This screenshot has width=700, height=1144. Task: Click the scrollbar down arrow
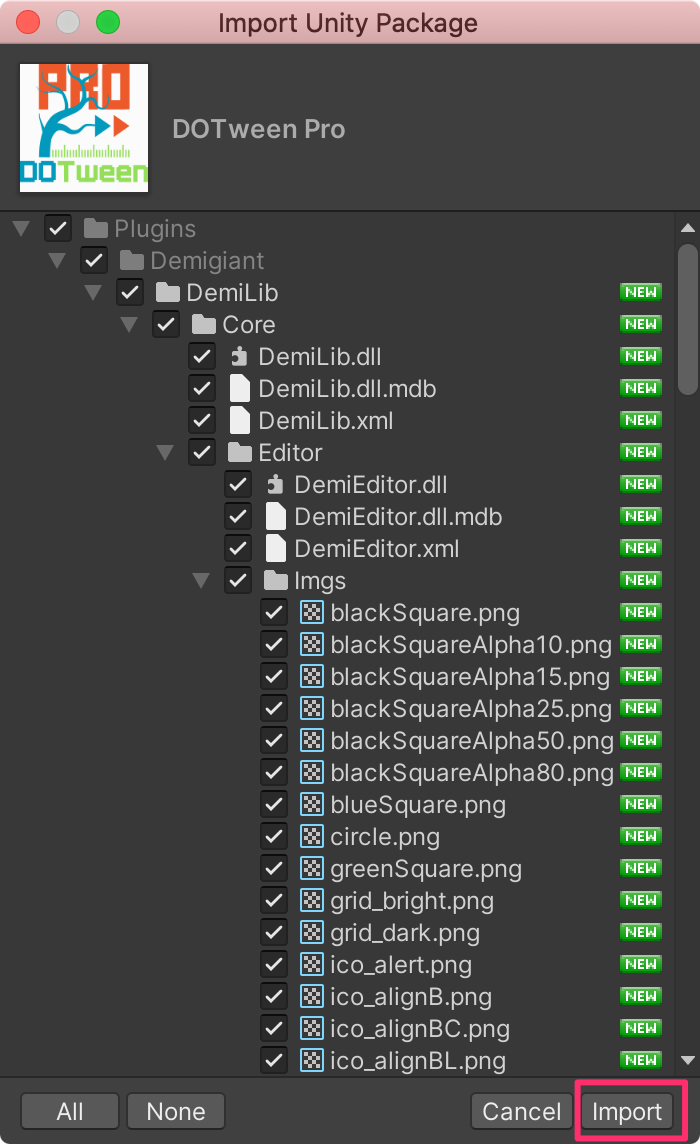[688, 1060]
